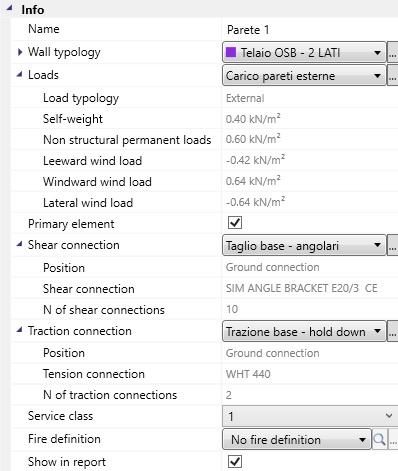Open the Taglio base - angolari dropdown

304,246
